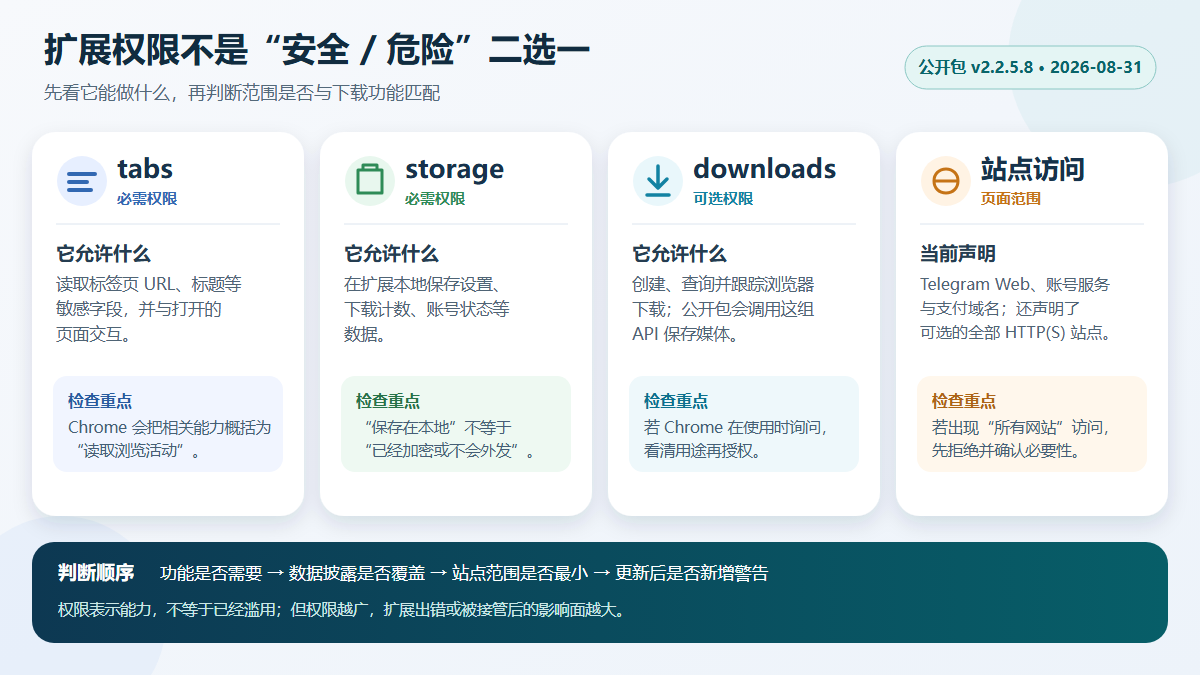
Task: Click the 检查重点 box in 站点访问 card
Action: (1032, 424)
